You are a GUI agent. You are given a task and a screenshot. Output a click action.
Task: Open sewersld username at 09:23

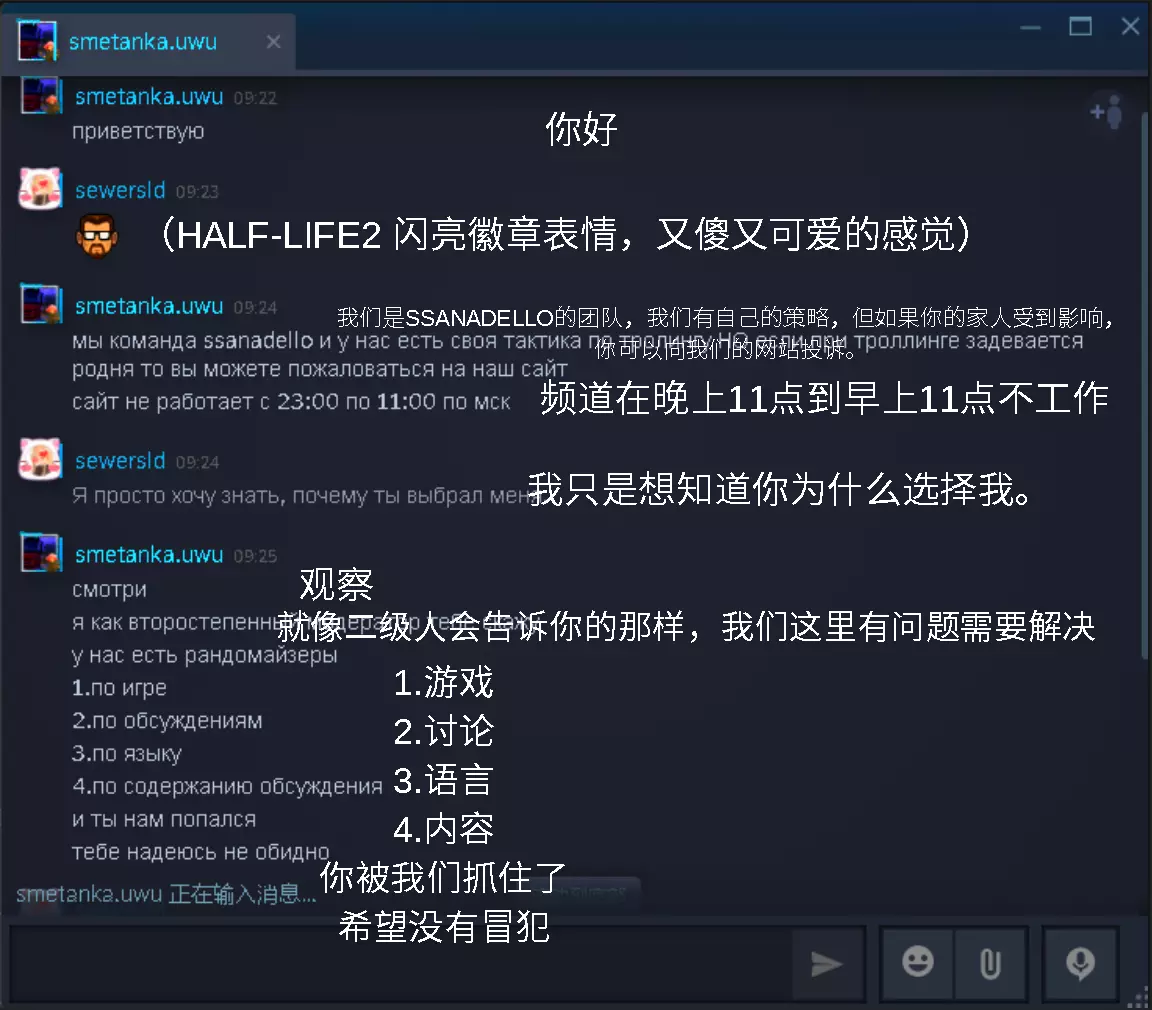120,190
